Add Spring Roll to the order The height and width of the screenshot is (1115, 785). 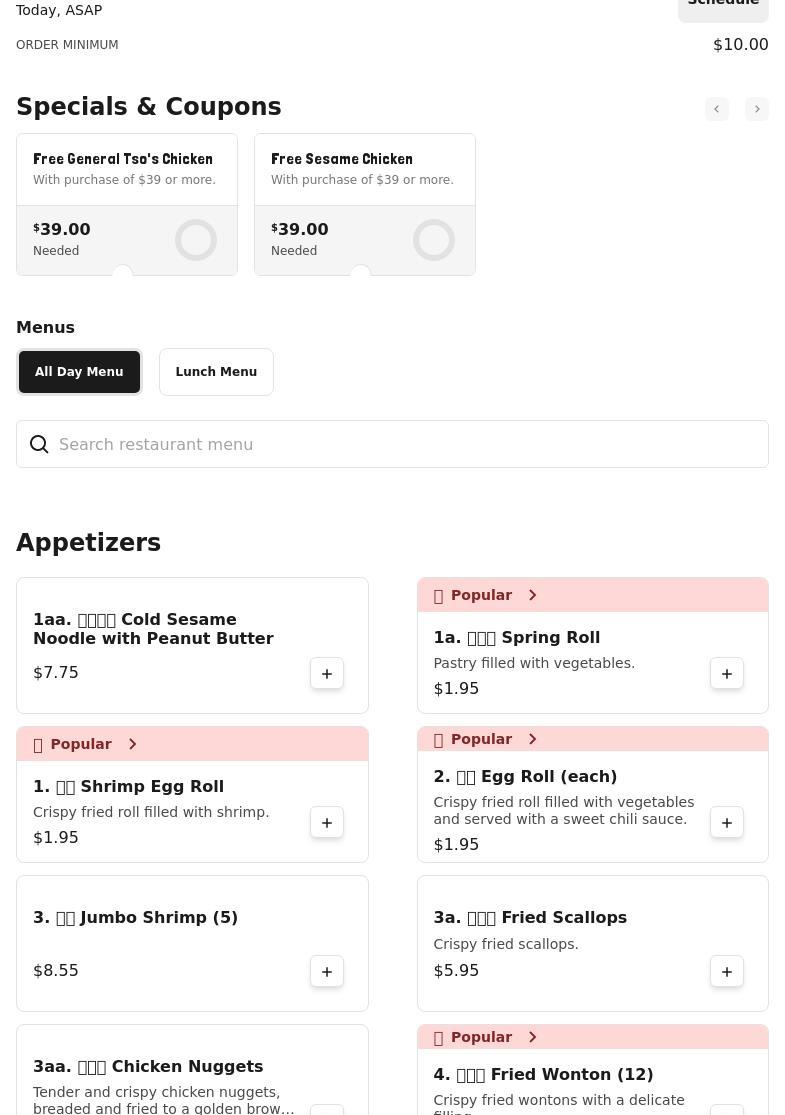(727, 674)
